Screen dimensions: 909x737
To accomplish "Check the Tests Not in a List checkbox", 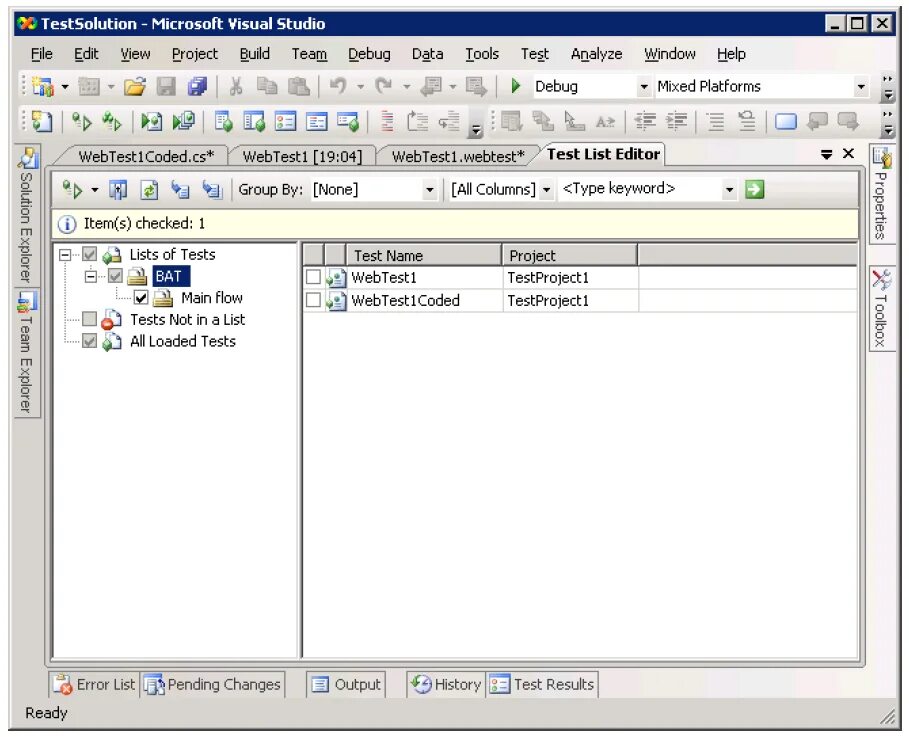I will click(89, 319).
